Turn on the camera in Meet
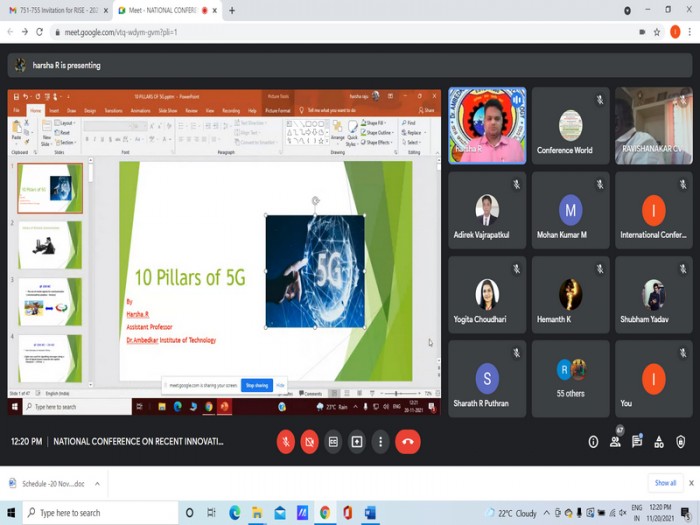700x525 pixels. coord(310,441)
